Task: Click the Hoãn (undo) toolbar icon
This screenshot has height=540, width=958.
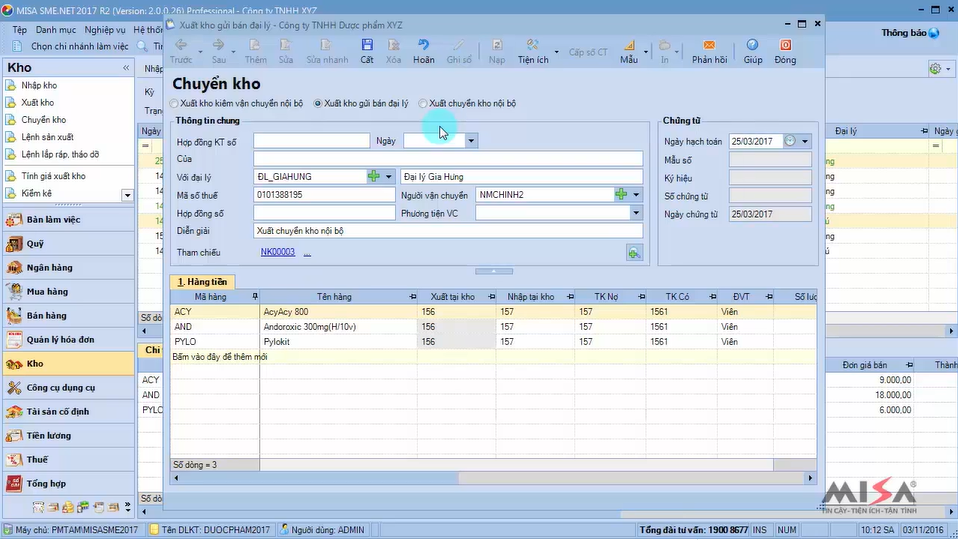Action: 423,45
